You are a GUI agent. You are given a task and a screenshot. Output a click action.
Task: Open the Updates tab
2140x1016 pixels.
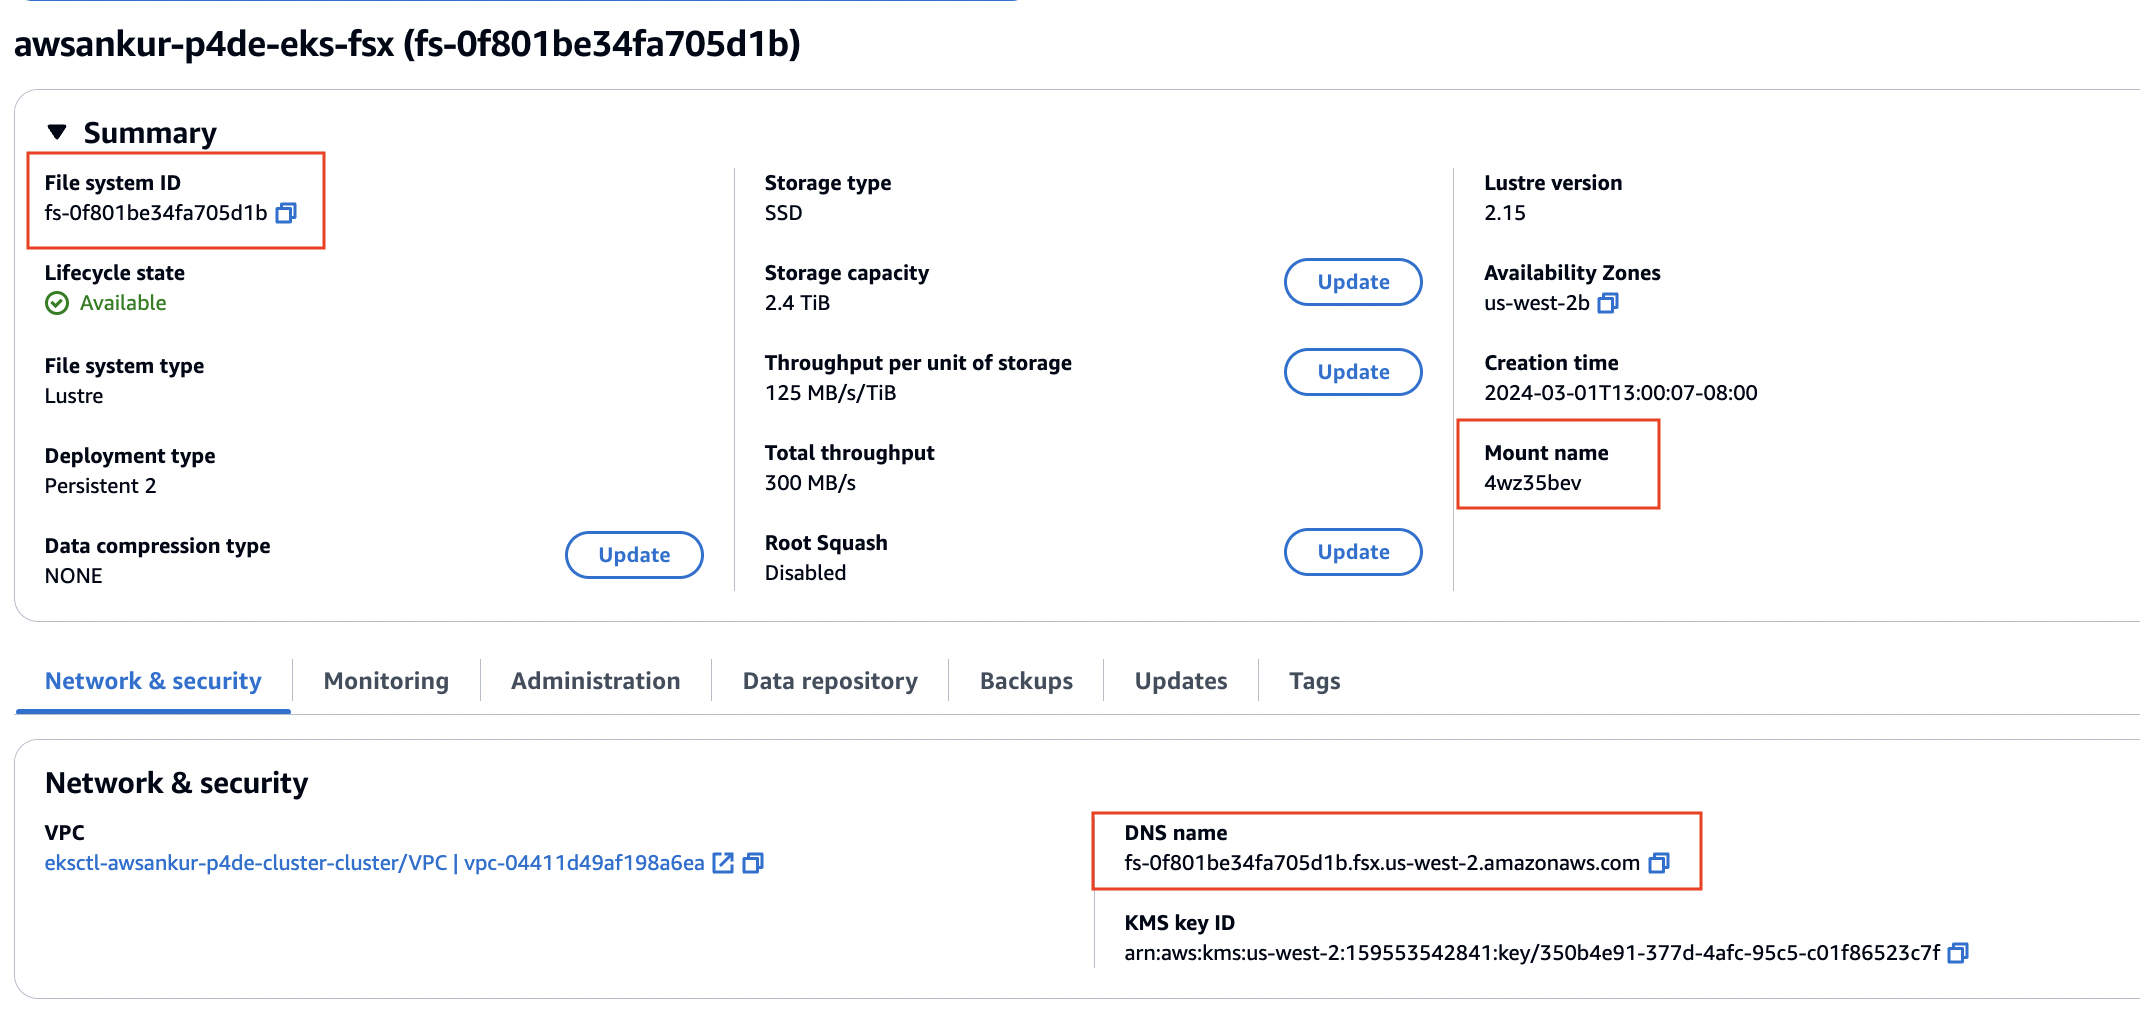pyautogui.click(x=1181, y=681)
